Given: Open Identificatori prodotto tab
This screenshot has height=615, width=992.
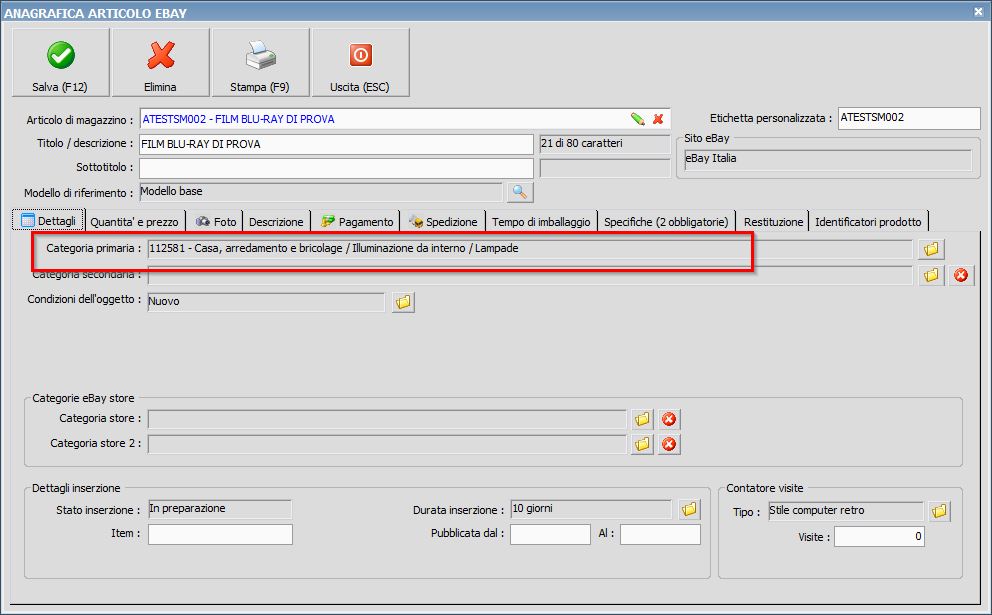Looking at the screenshot, I should point(868,221).
